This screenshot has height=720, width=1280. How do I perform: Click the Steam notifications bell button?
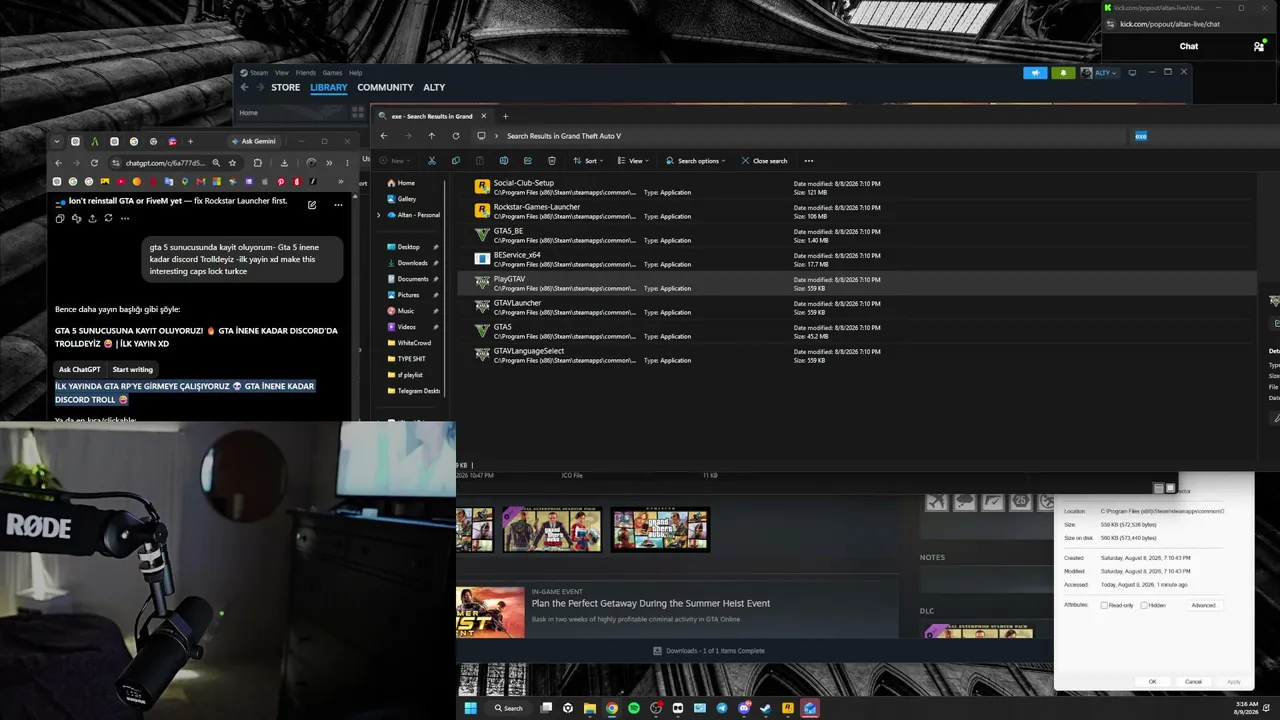1063,73
